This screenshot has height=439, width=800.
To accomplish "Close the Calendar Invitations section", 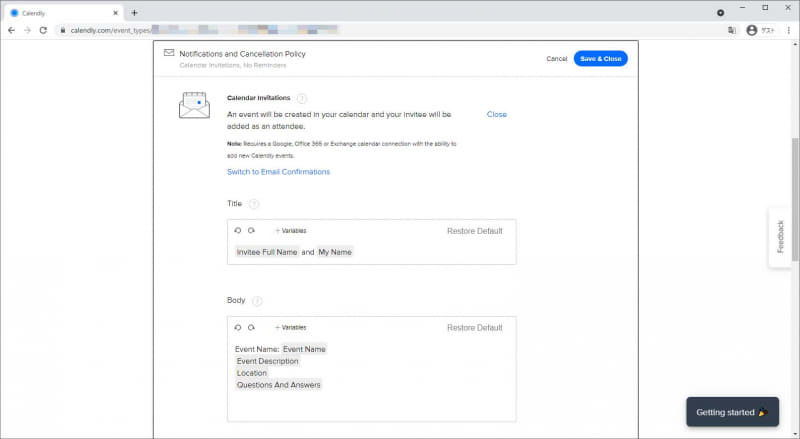I will (496, 114).
